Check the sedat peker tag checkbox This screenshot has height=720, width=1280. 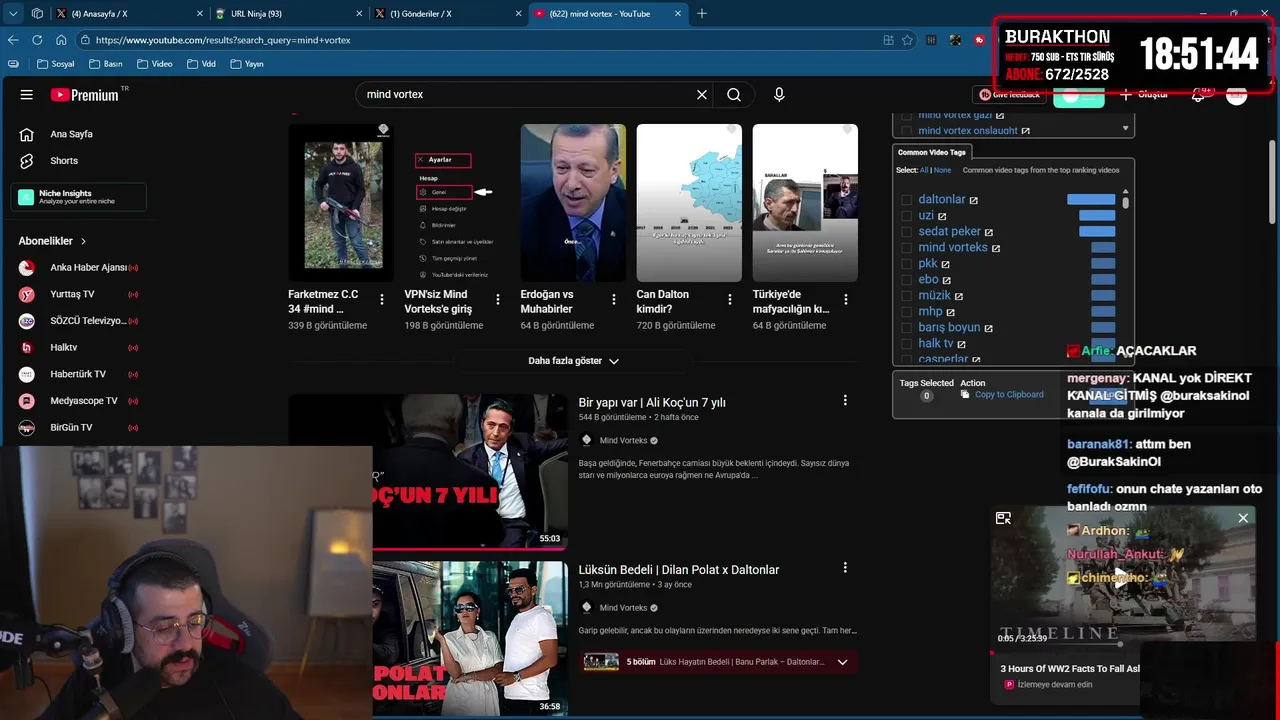907,232
